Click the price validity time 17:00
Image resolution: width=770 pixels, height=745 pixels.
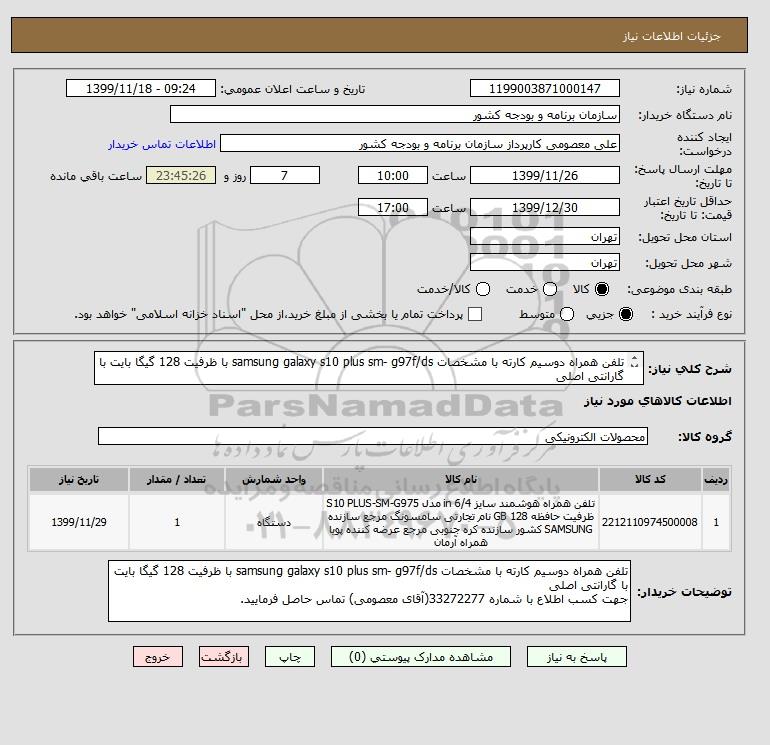point(393,207)
